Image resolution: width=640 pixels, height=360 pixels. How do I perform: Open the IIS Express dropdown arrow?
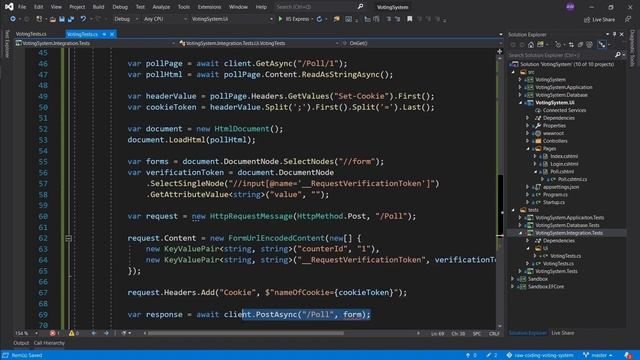(312, 19)
